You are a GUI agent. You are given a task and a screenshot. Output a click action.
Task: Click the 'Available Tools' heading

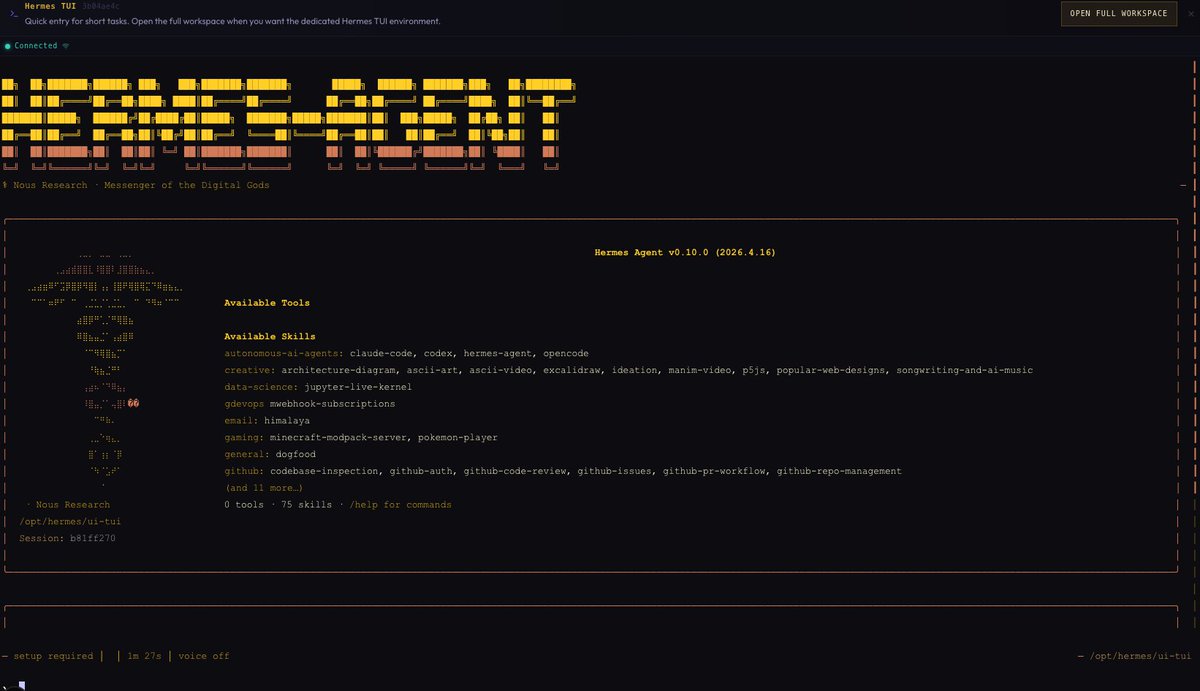pos(267,303)
